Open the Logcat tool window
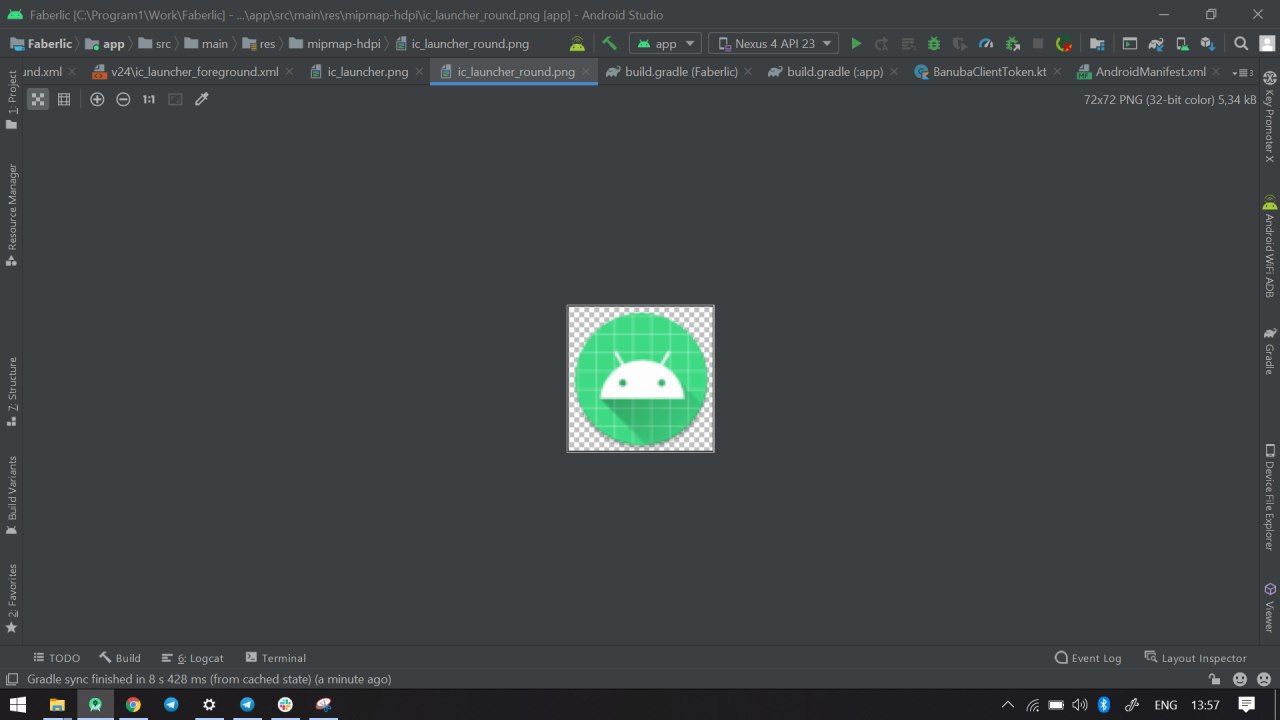The width and height of the screenshot is (1280, 720). [192, 658]
